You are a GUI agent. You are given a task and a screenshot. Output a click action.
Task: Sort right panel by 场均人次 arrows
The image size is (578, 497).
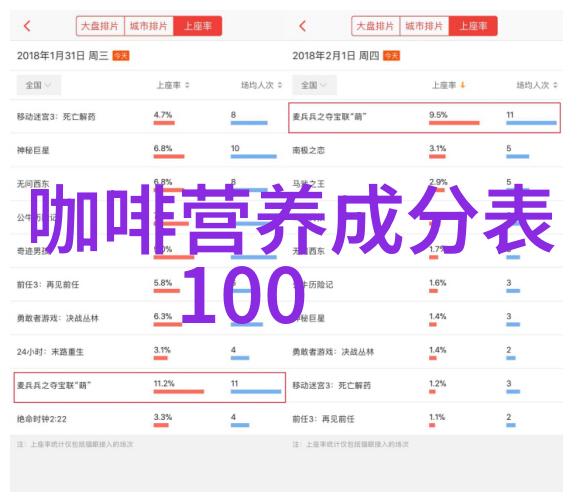[x=555, y=85]
